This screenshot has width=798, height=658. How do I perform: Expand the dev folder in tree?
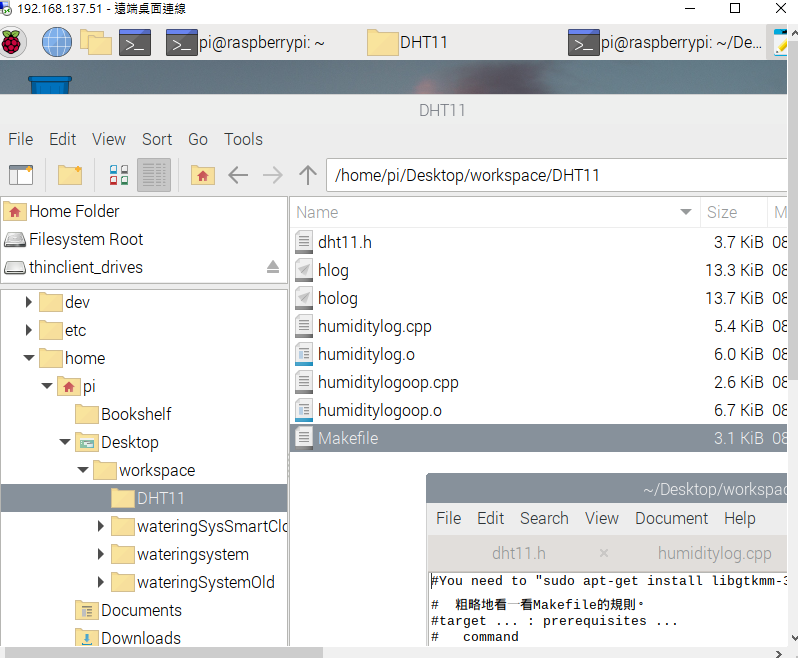pos(28,302)
